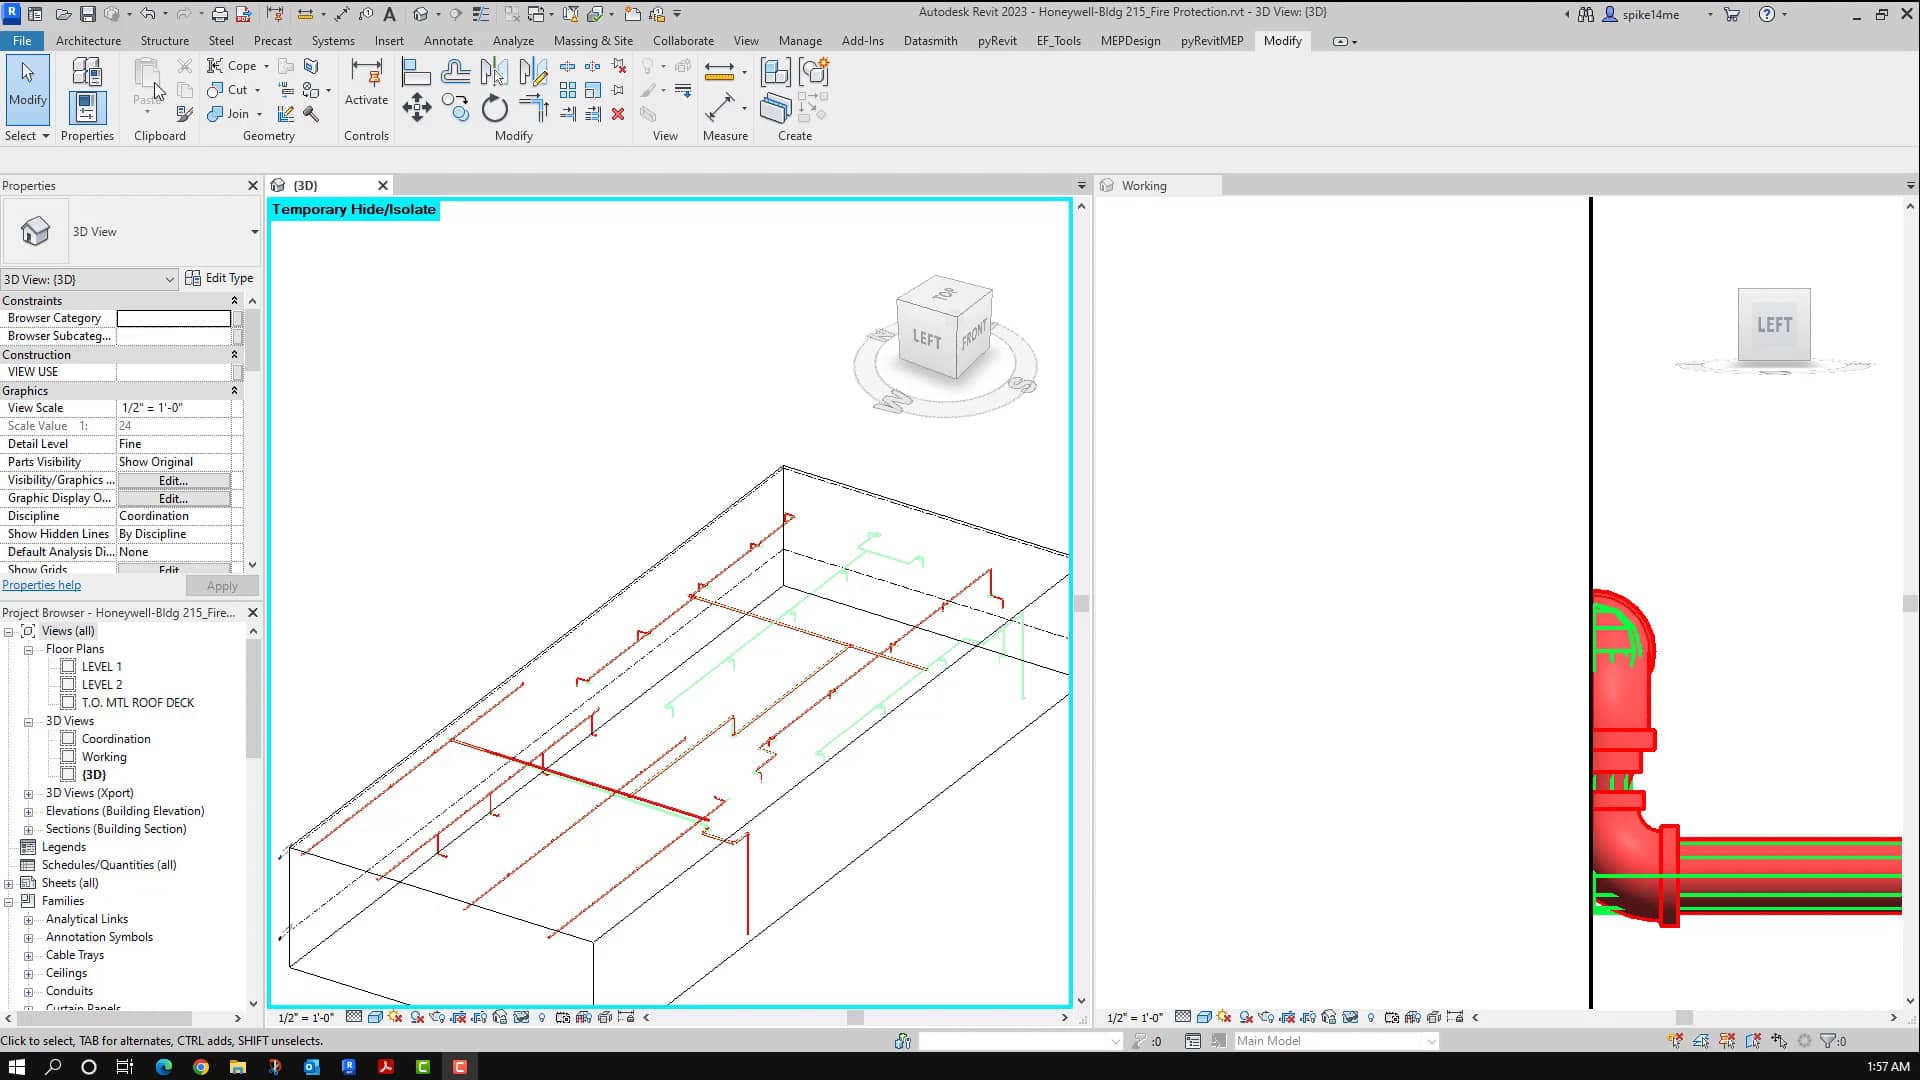Open the Collaborate menu tab
This screenshot has height=1080, width=1920.
[683, 41]
